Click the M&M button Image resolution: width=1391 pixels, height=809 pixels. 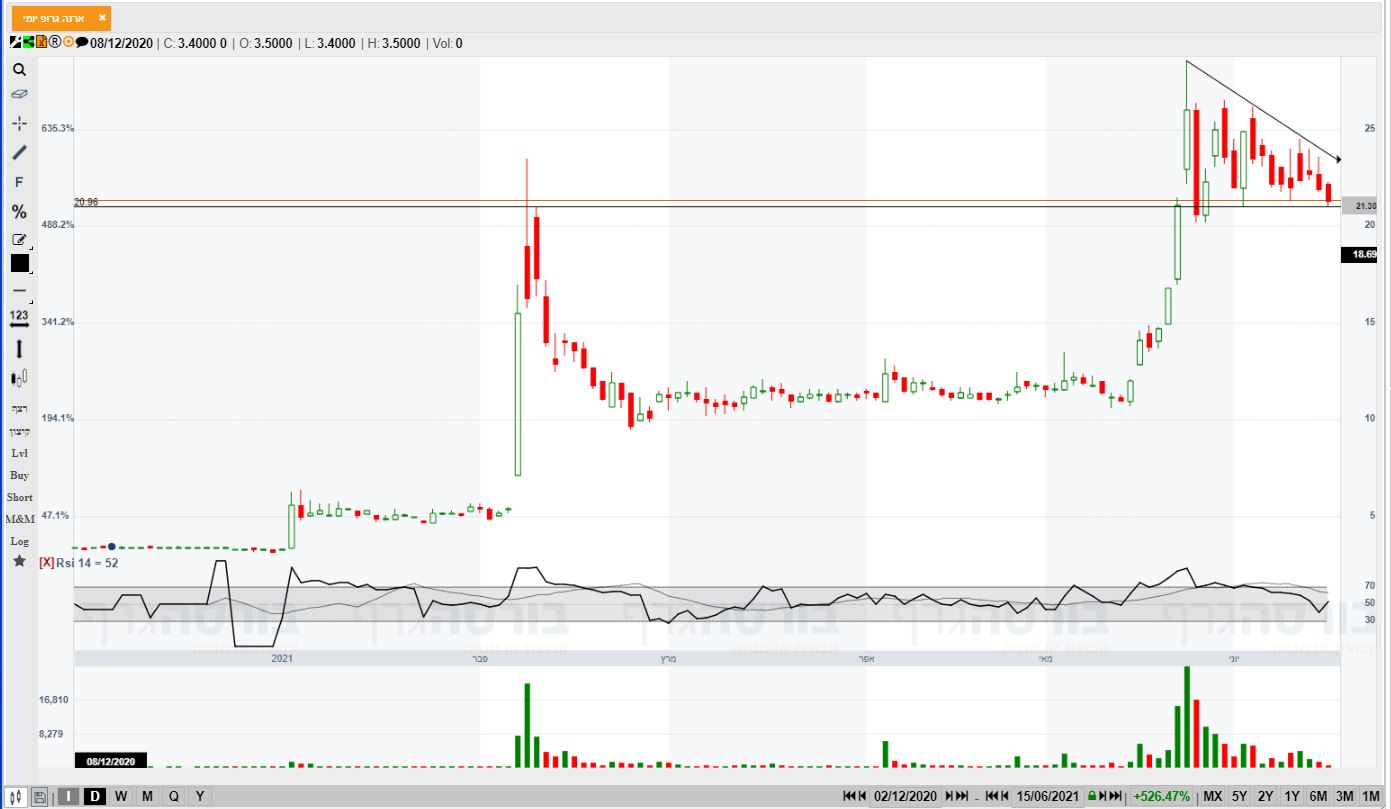(20, 519)
